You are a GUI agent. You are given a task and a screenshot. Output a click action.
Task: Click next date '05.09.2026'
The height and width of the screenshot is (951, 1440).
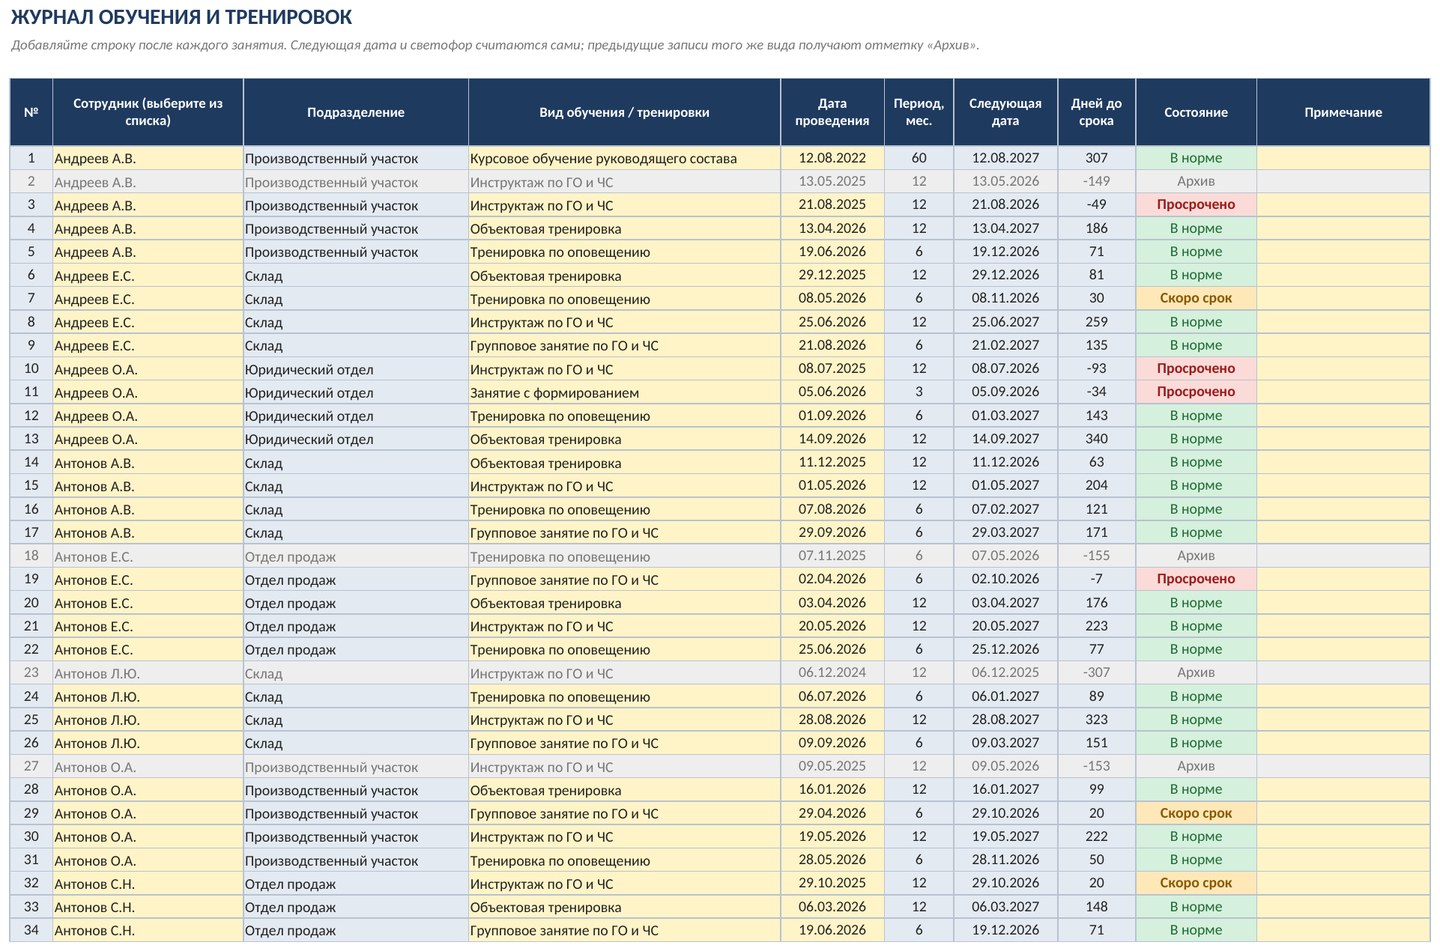point(1005,392)
